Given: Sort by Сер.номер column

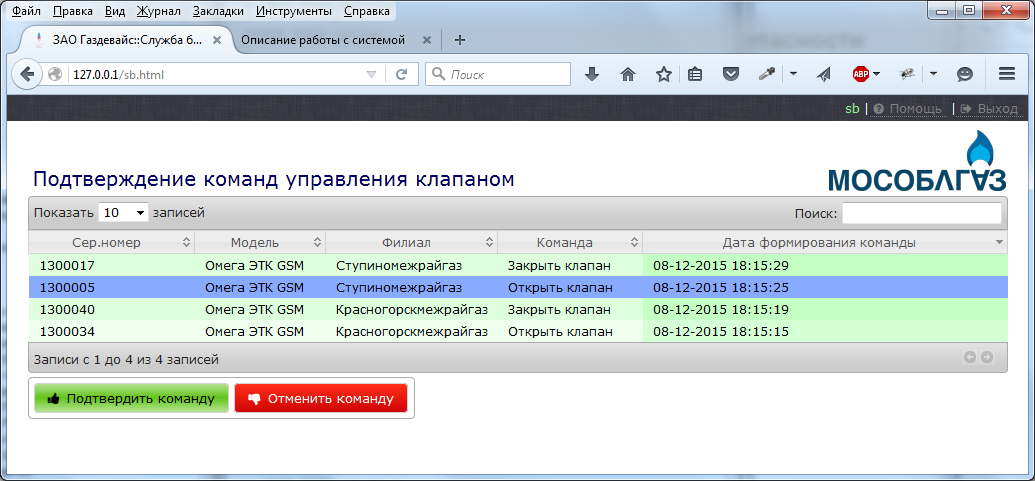Looking at the screenshot, I should point(112,242).
